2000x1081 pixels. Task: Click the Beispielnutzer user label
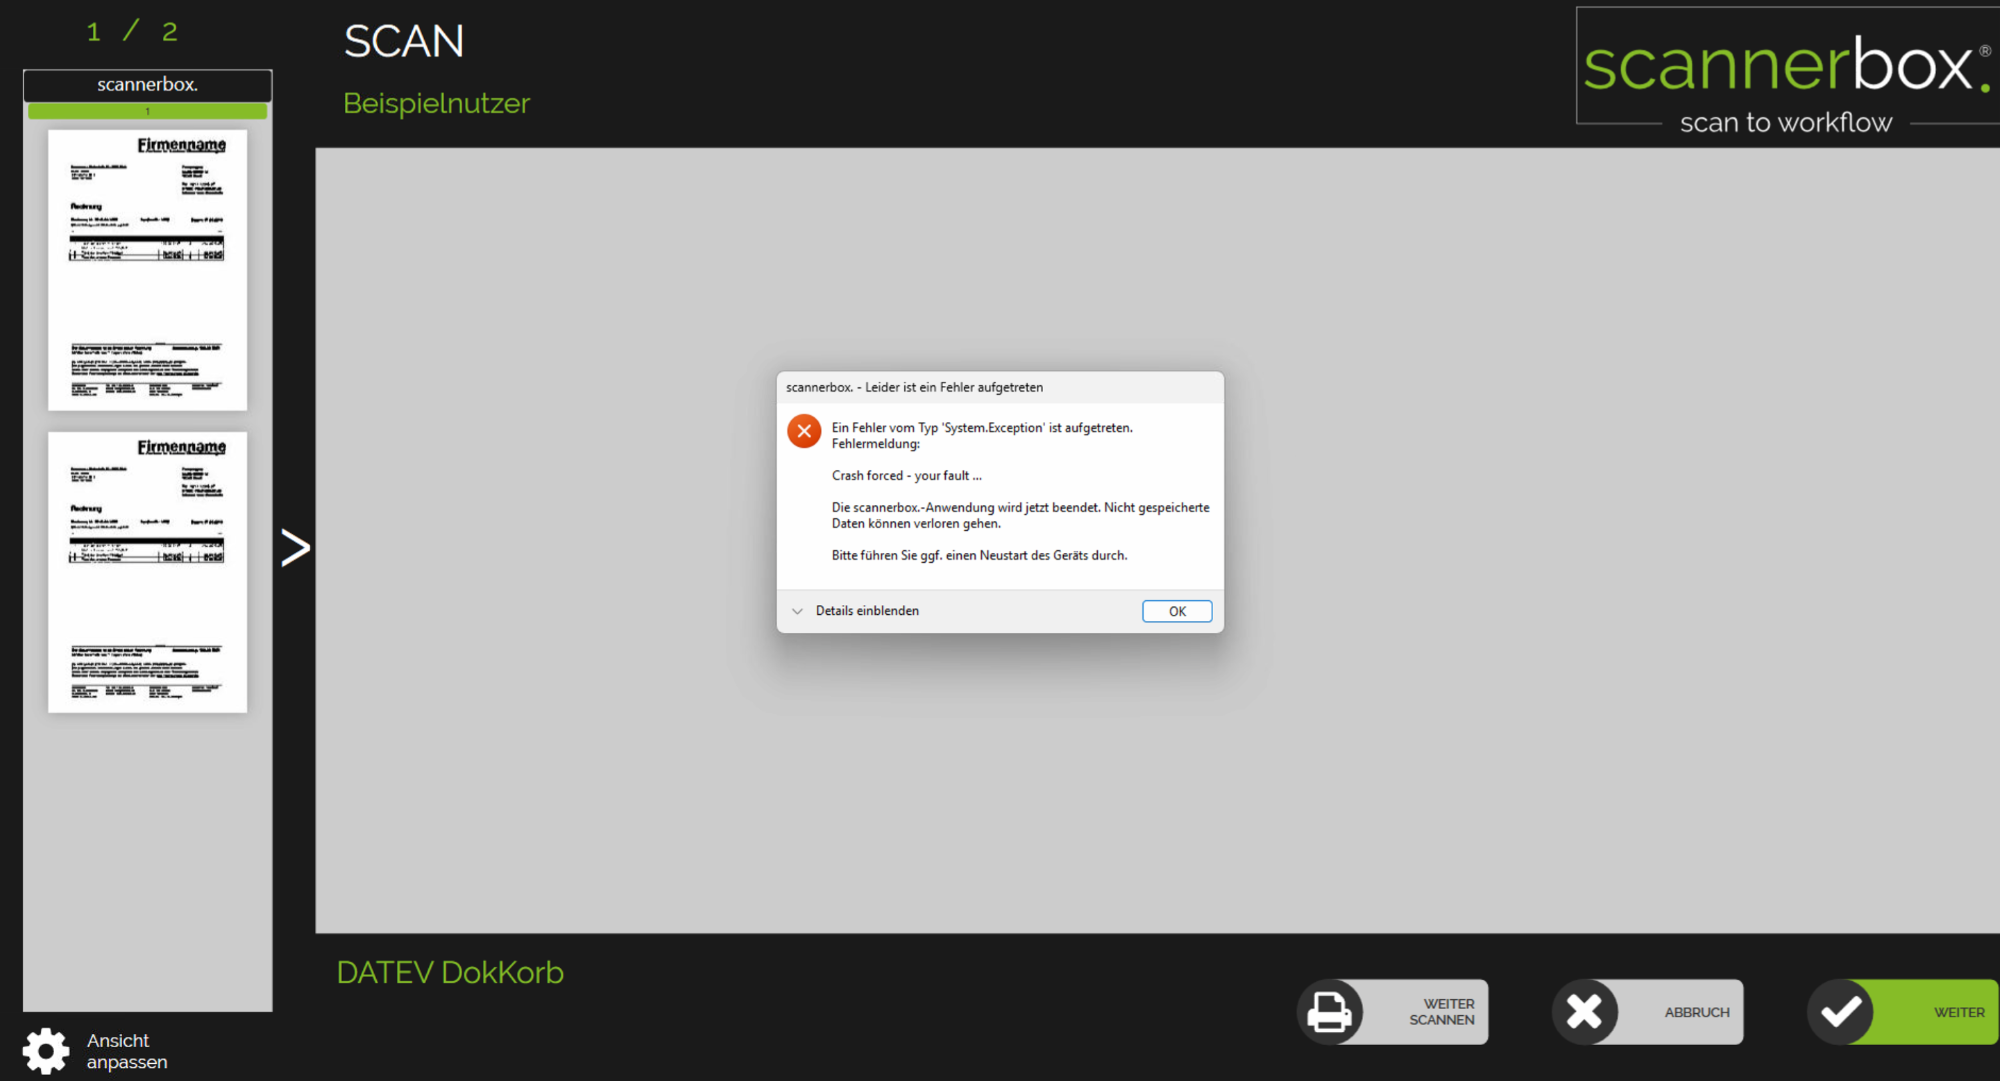pyautogui.click(x=436, y=103)
